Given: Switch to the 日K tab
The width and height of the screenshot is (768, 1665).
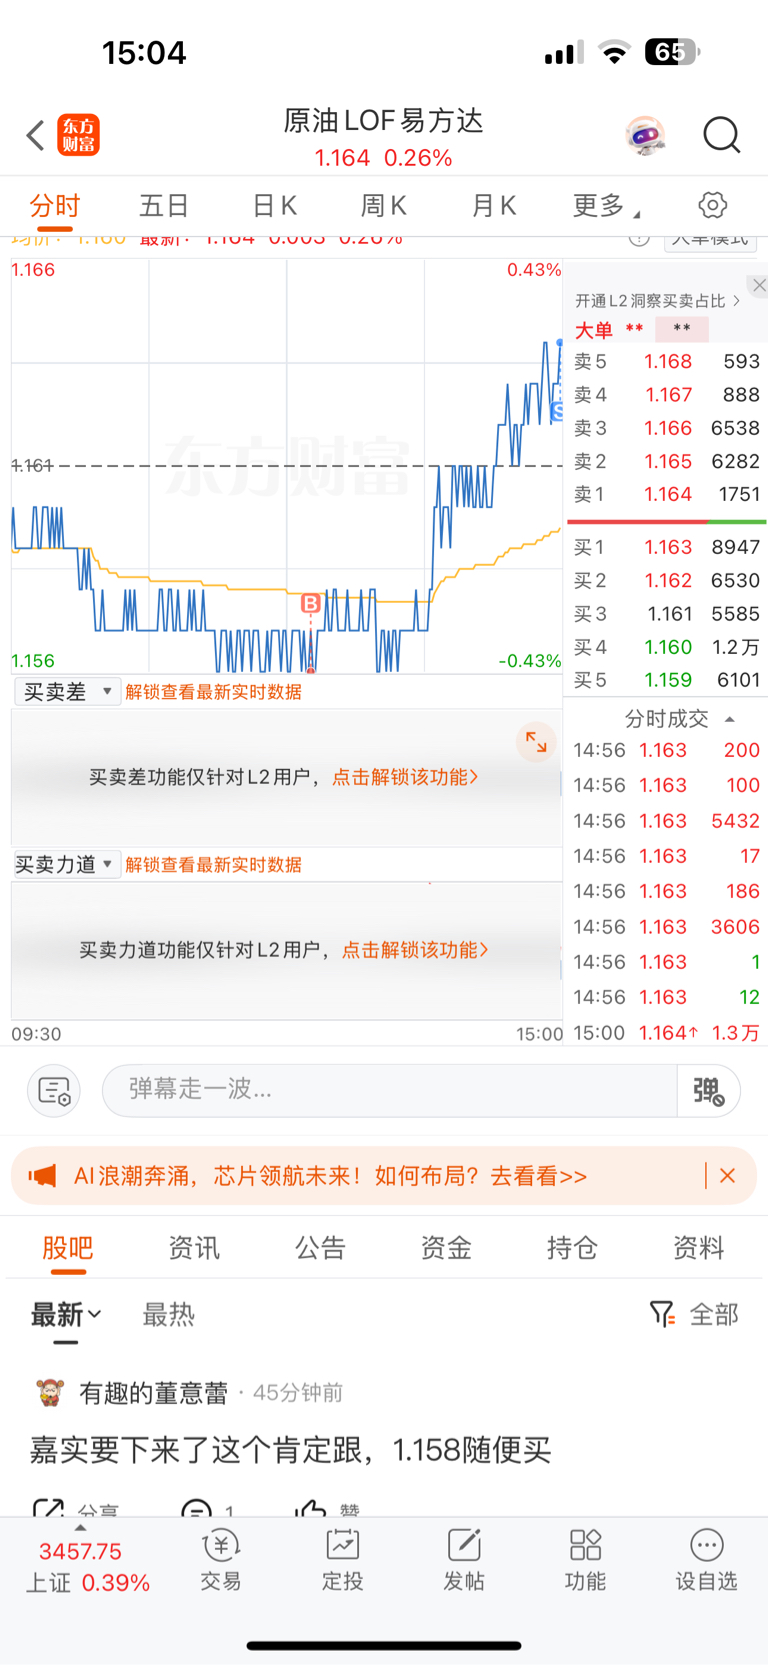Looking at the screenshot, I should (x=274, y=206).
